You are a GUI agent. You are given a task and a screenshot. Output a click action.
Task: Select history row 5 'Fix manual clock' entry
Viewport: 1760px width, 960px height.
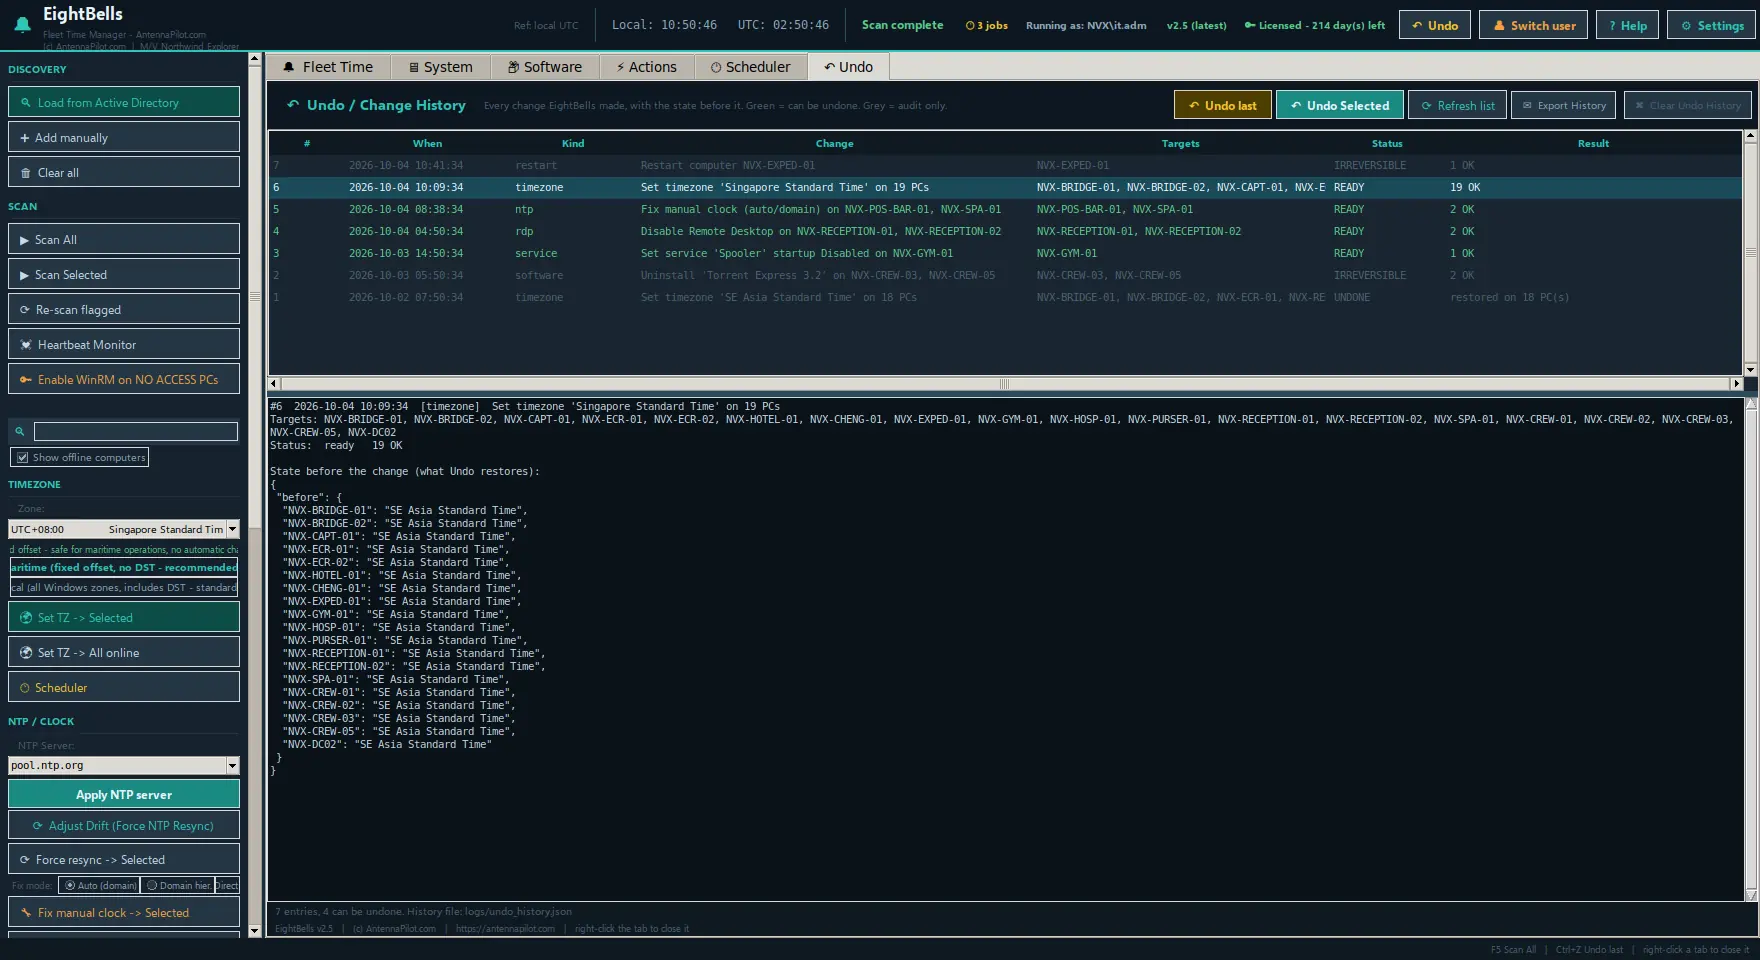tap(1005, 209)
